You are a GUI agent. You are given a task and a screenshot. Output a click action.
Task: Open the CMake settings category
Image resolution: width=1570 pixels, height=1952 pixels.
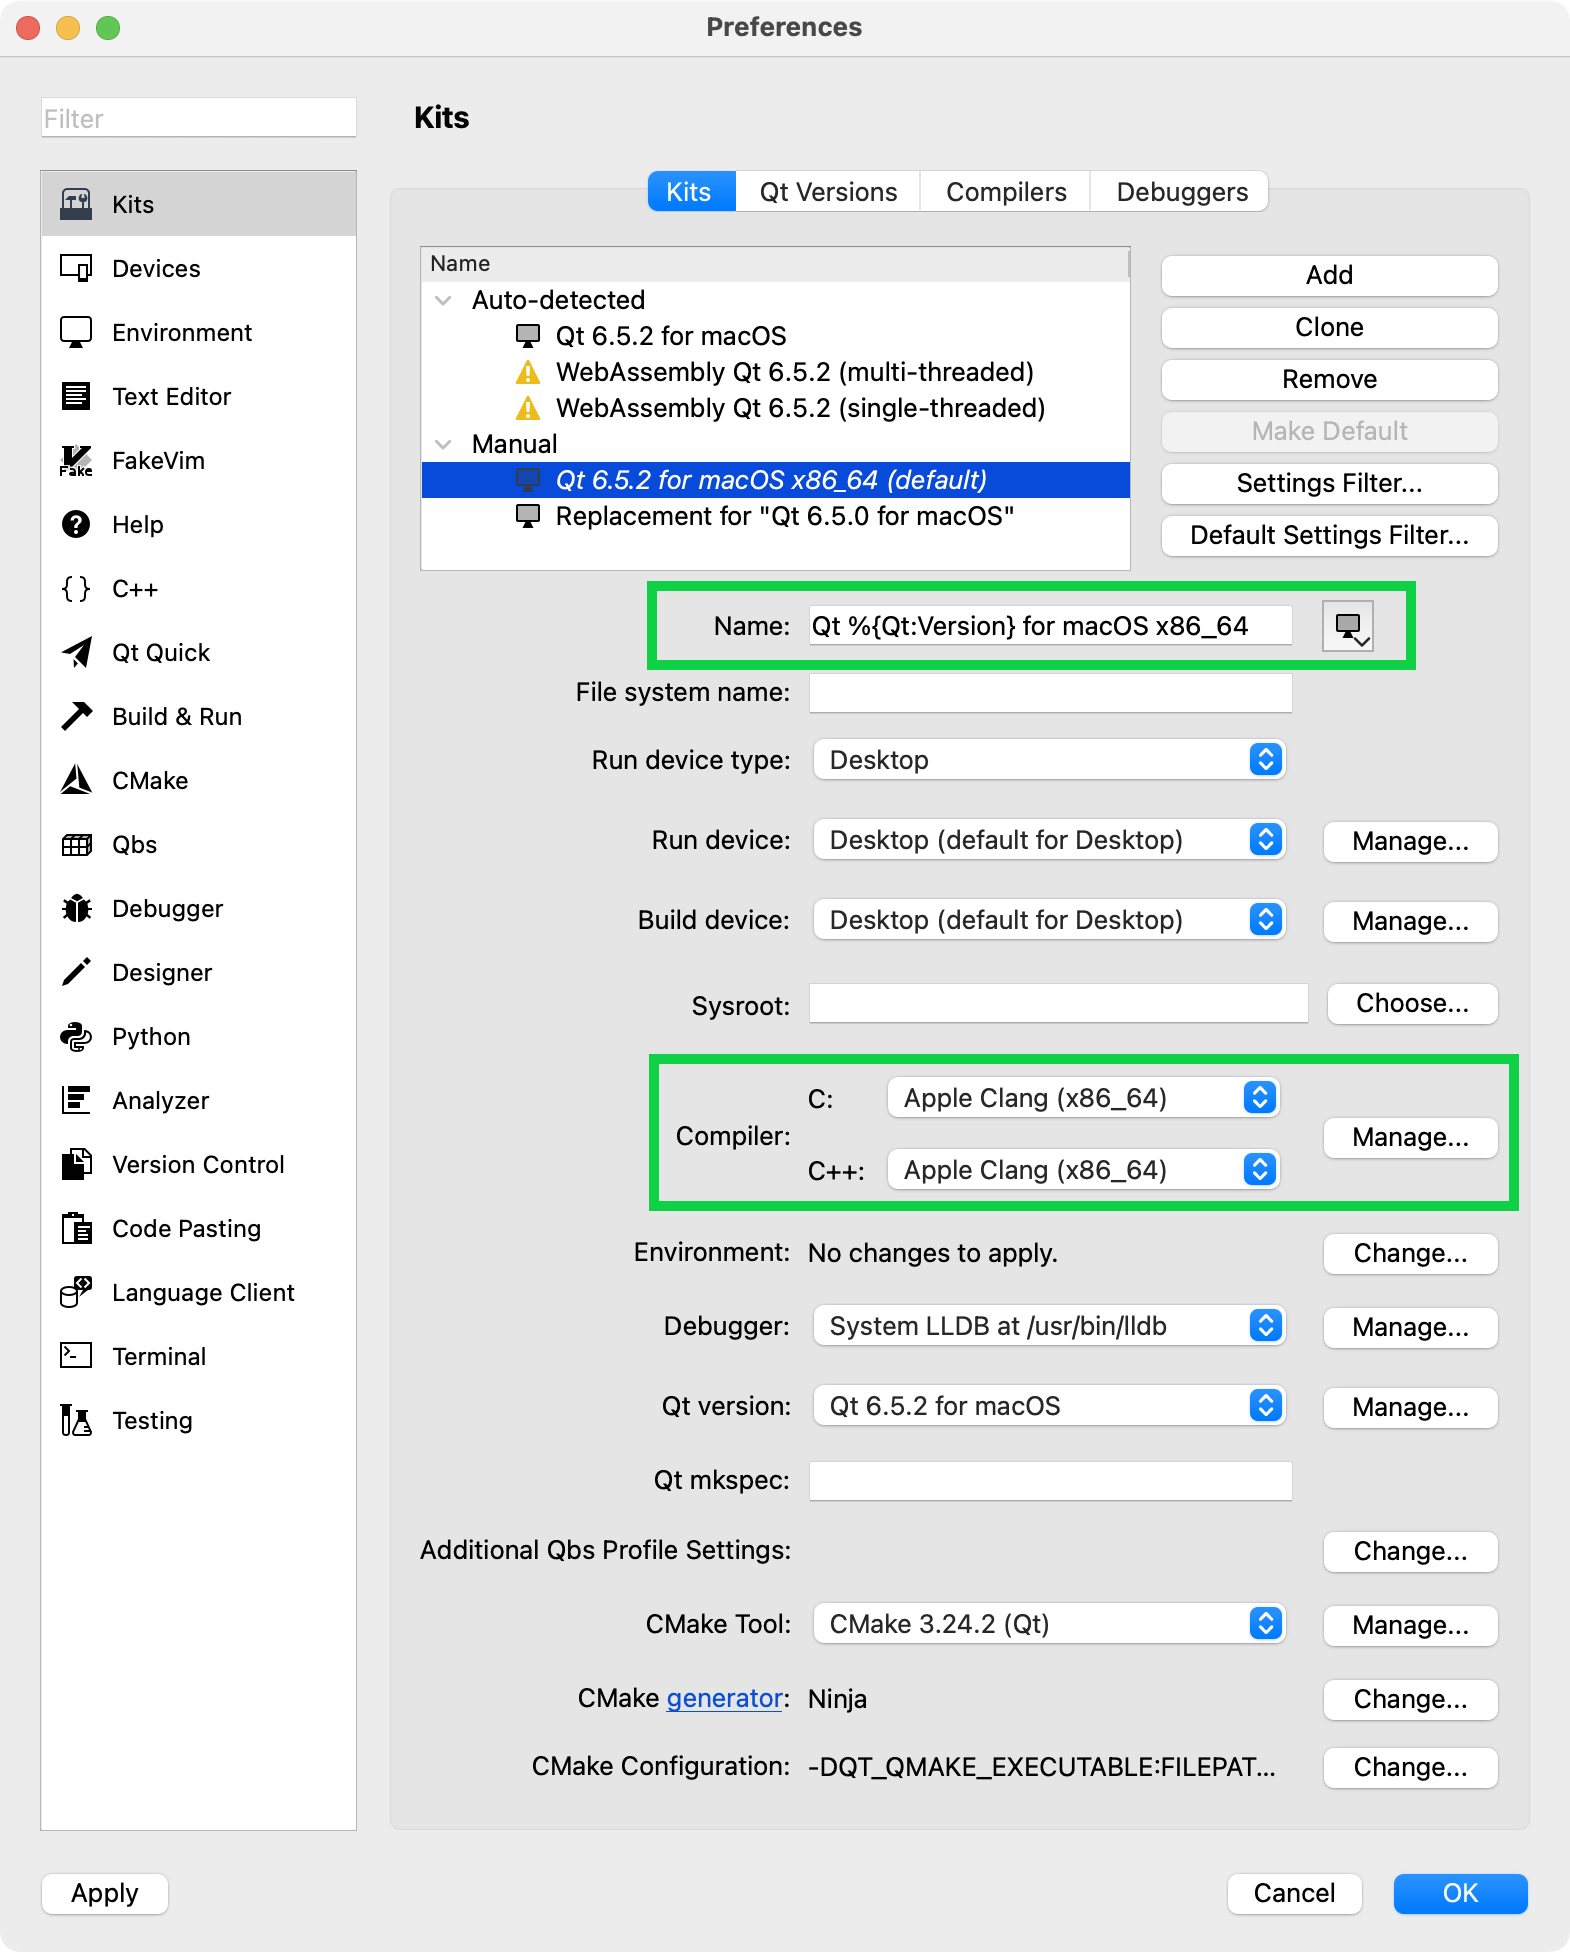click(149, 781)
